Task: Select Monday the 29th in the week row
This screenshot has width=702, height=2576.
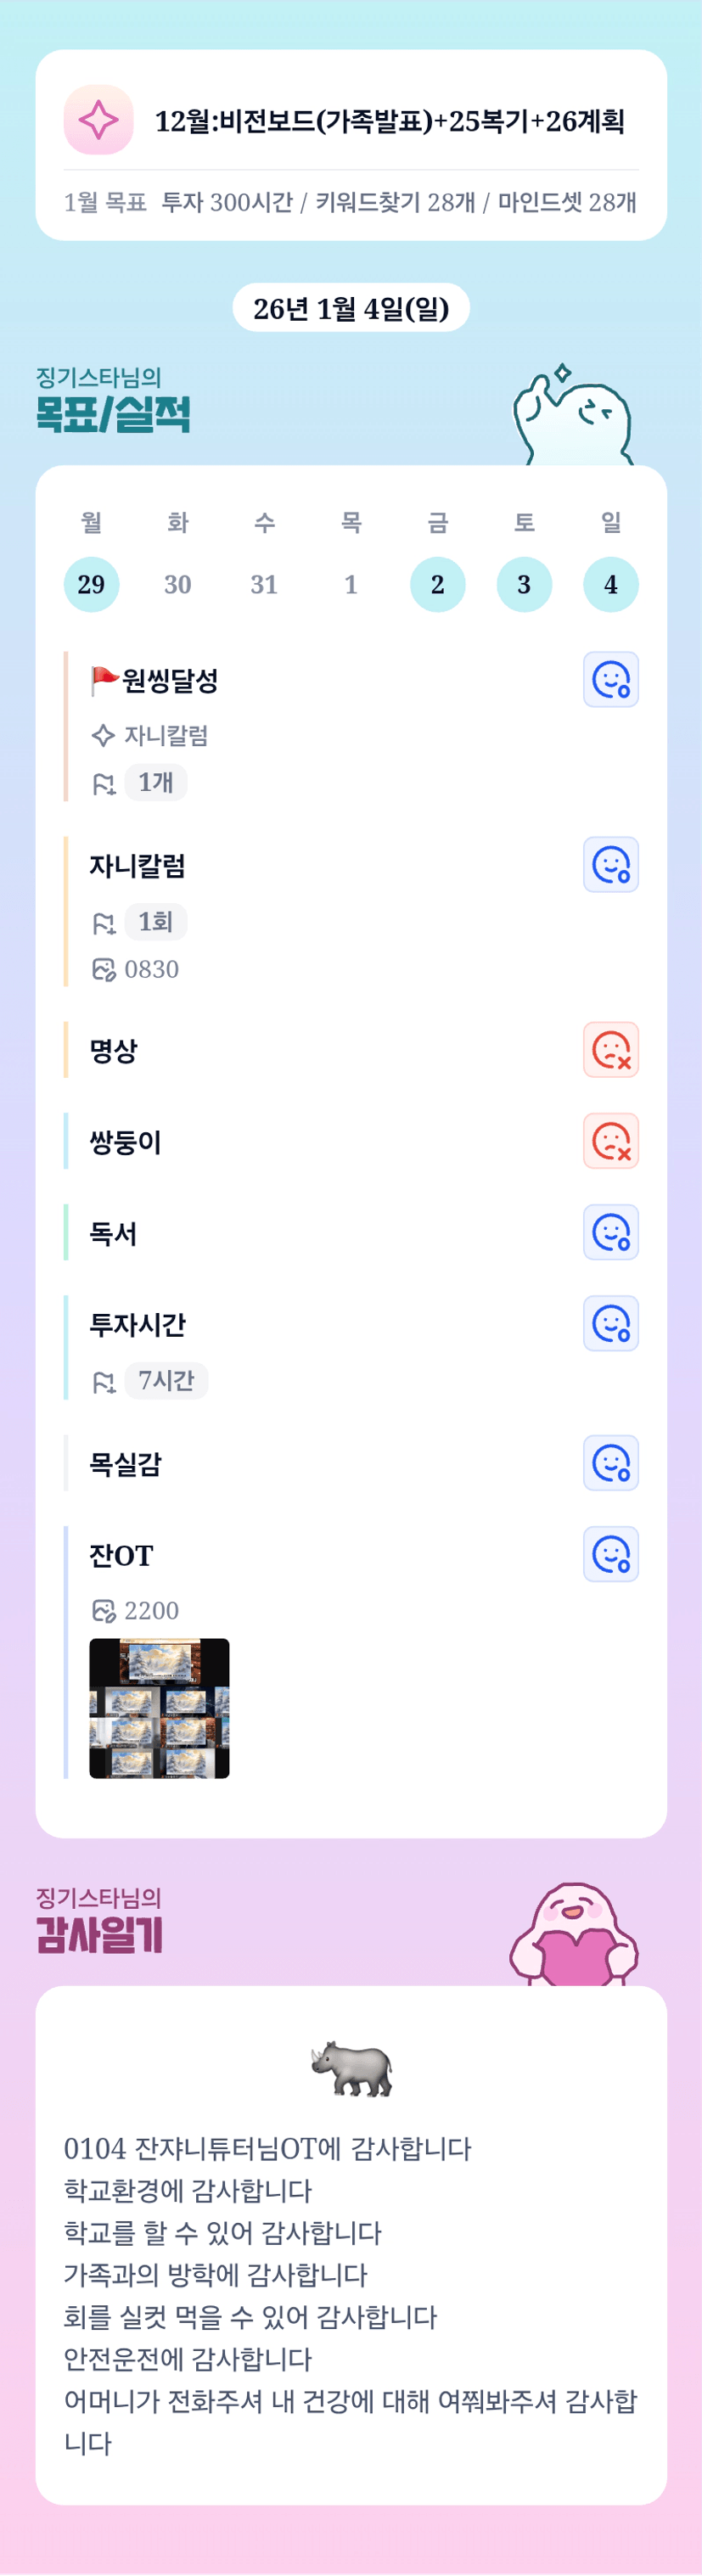Action: pos(91,584)
